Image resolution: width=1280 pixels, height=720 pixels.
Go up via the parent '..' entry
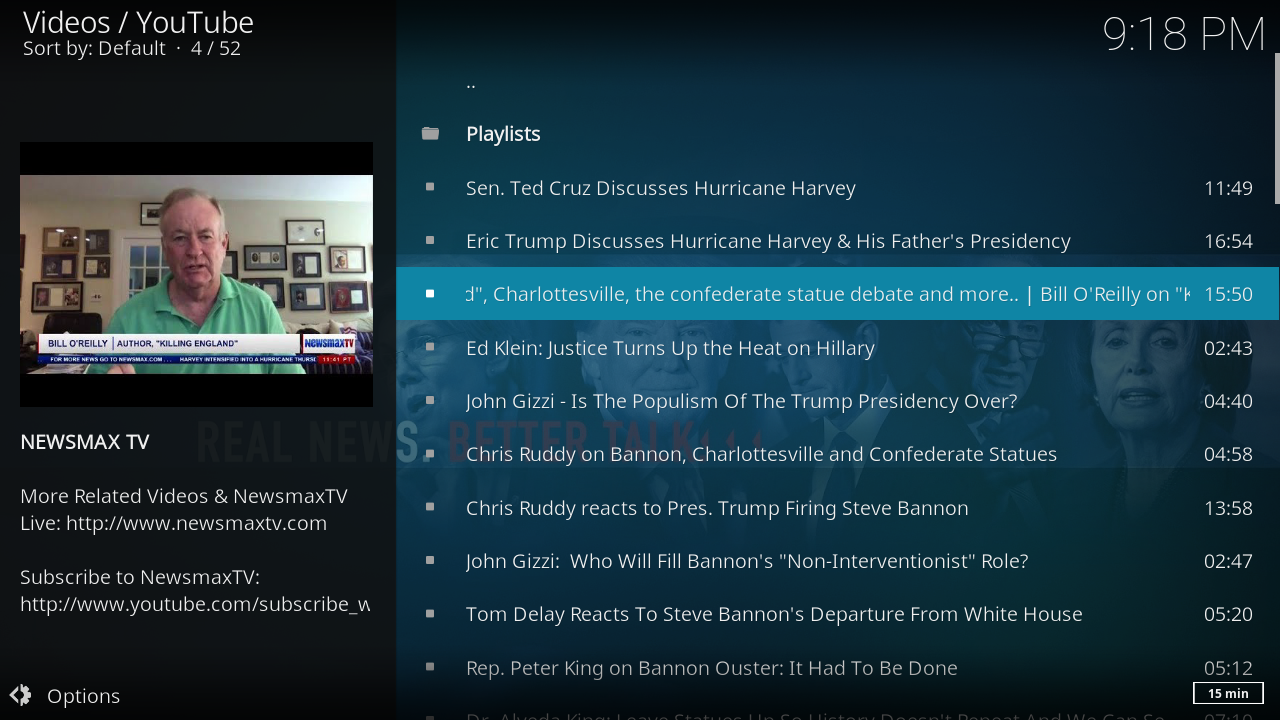(471, 83)
